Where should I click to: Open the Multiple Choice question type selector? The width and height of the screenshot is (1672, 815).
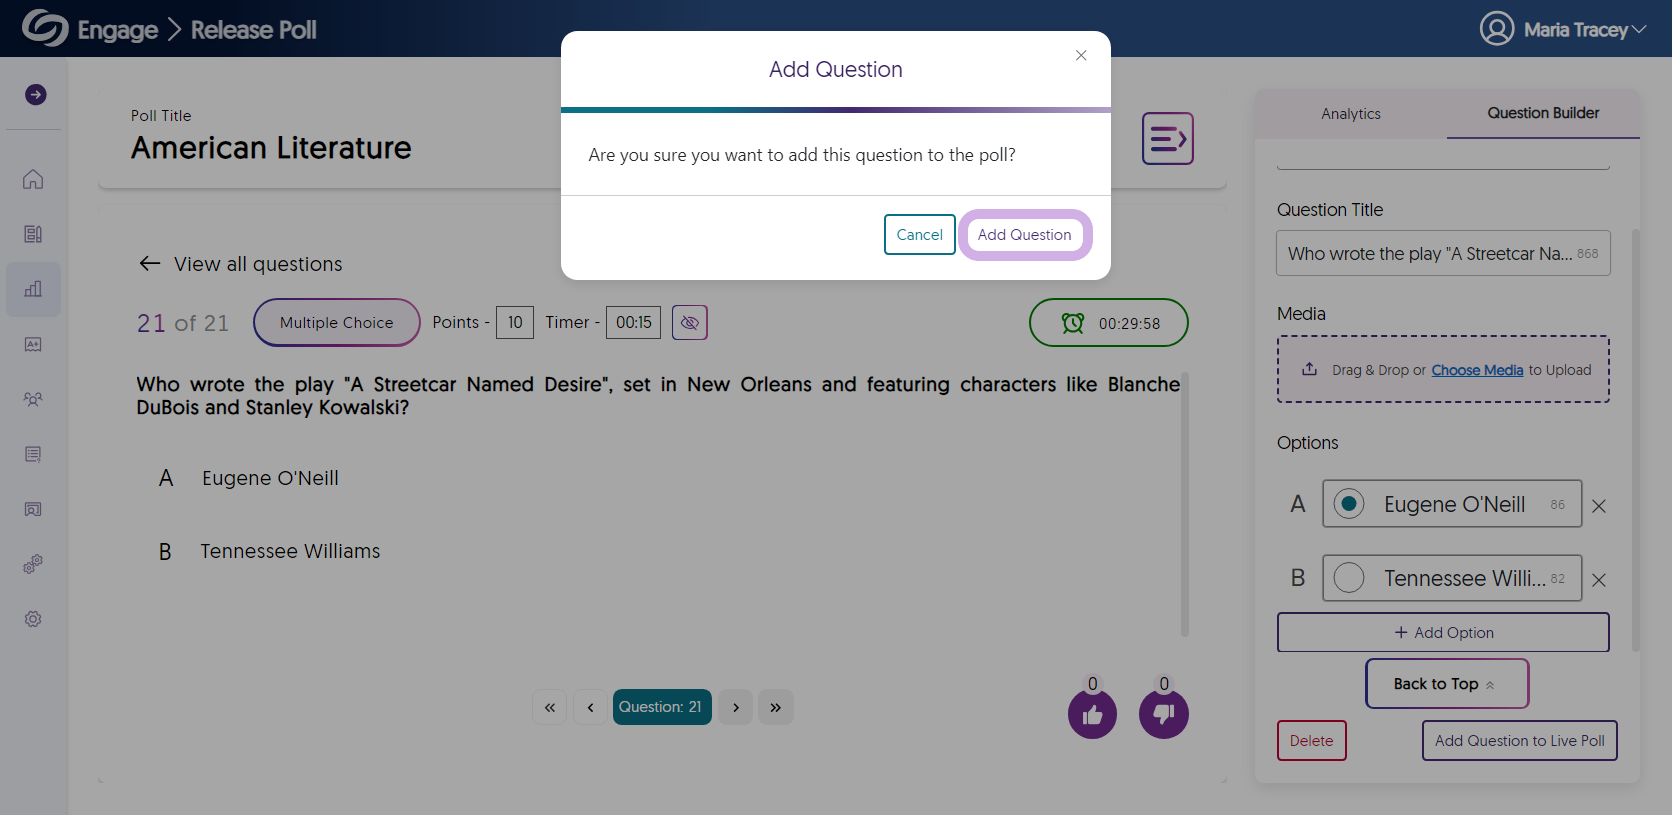pyautogui.click(x=337, y=323)
